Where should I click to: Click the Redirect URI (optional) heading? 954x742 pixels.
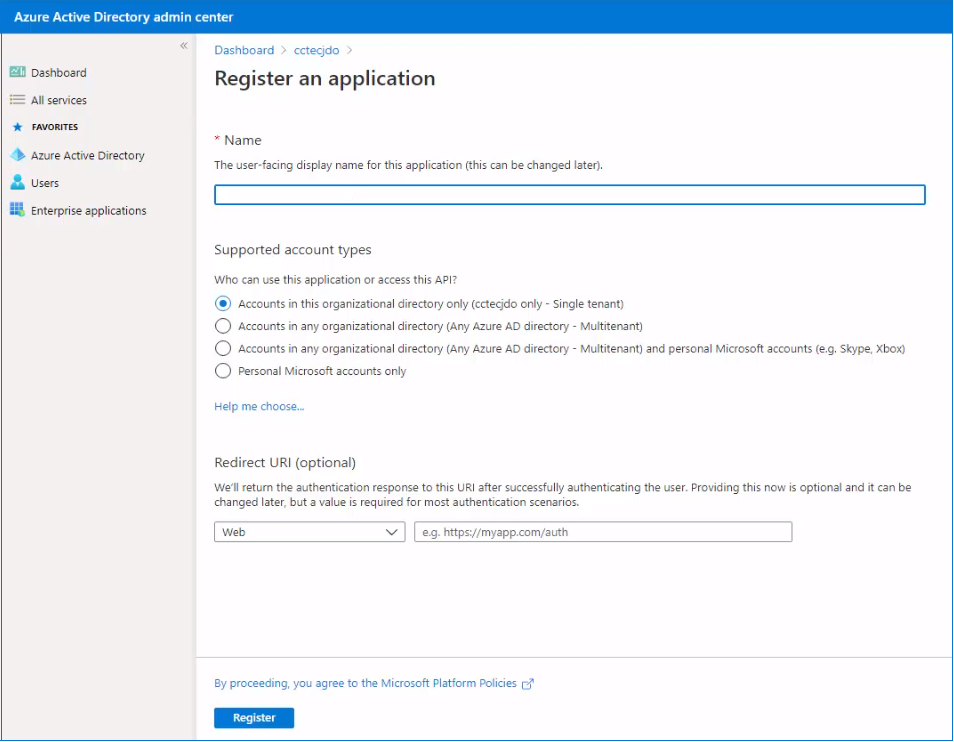pos(285,463)
